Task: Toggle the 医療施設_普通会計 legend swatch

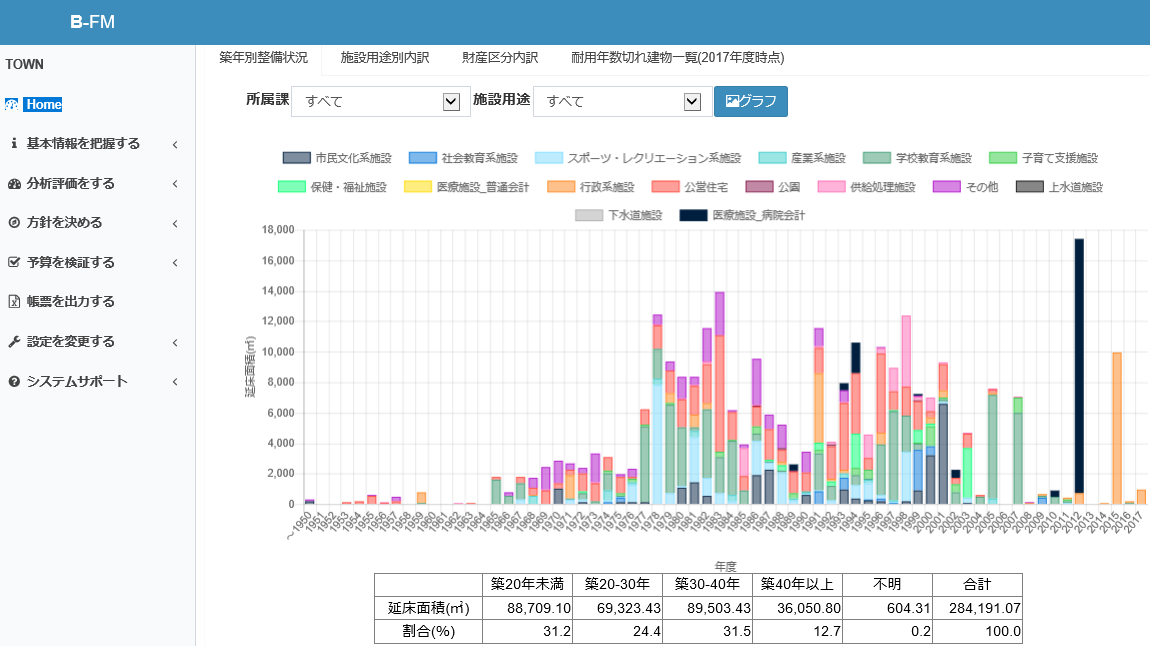Action: pos(418,187)
